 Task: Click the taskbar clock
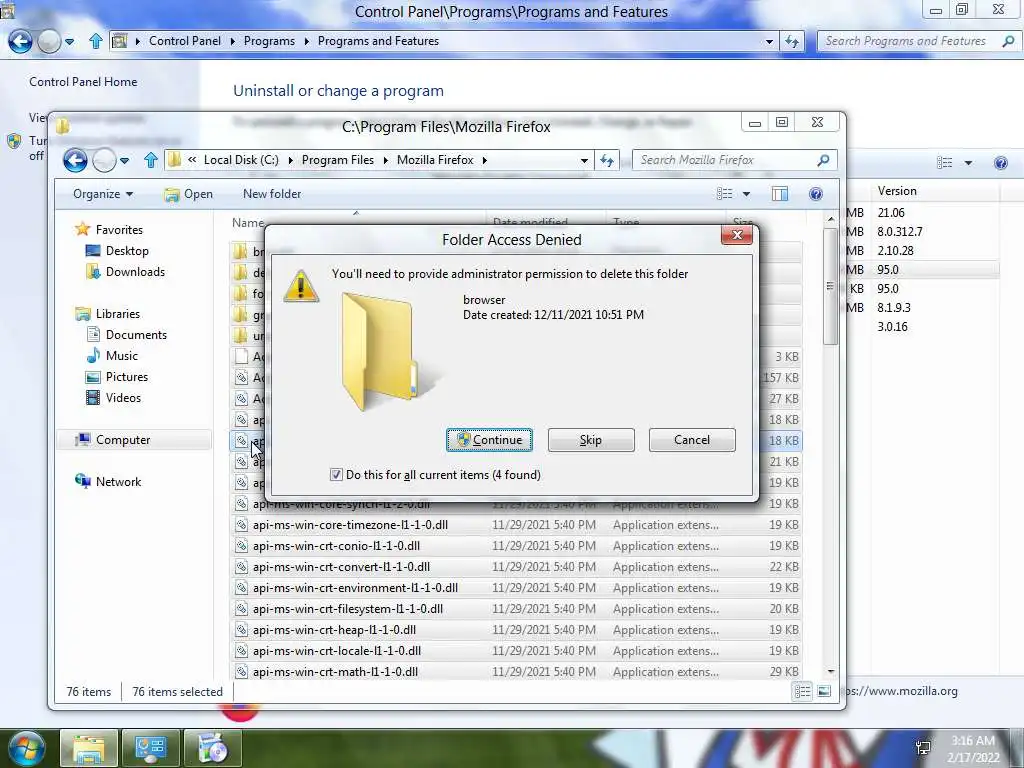point(973,749)
